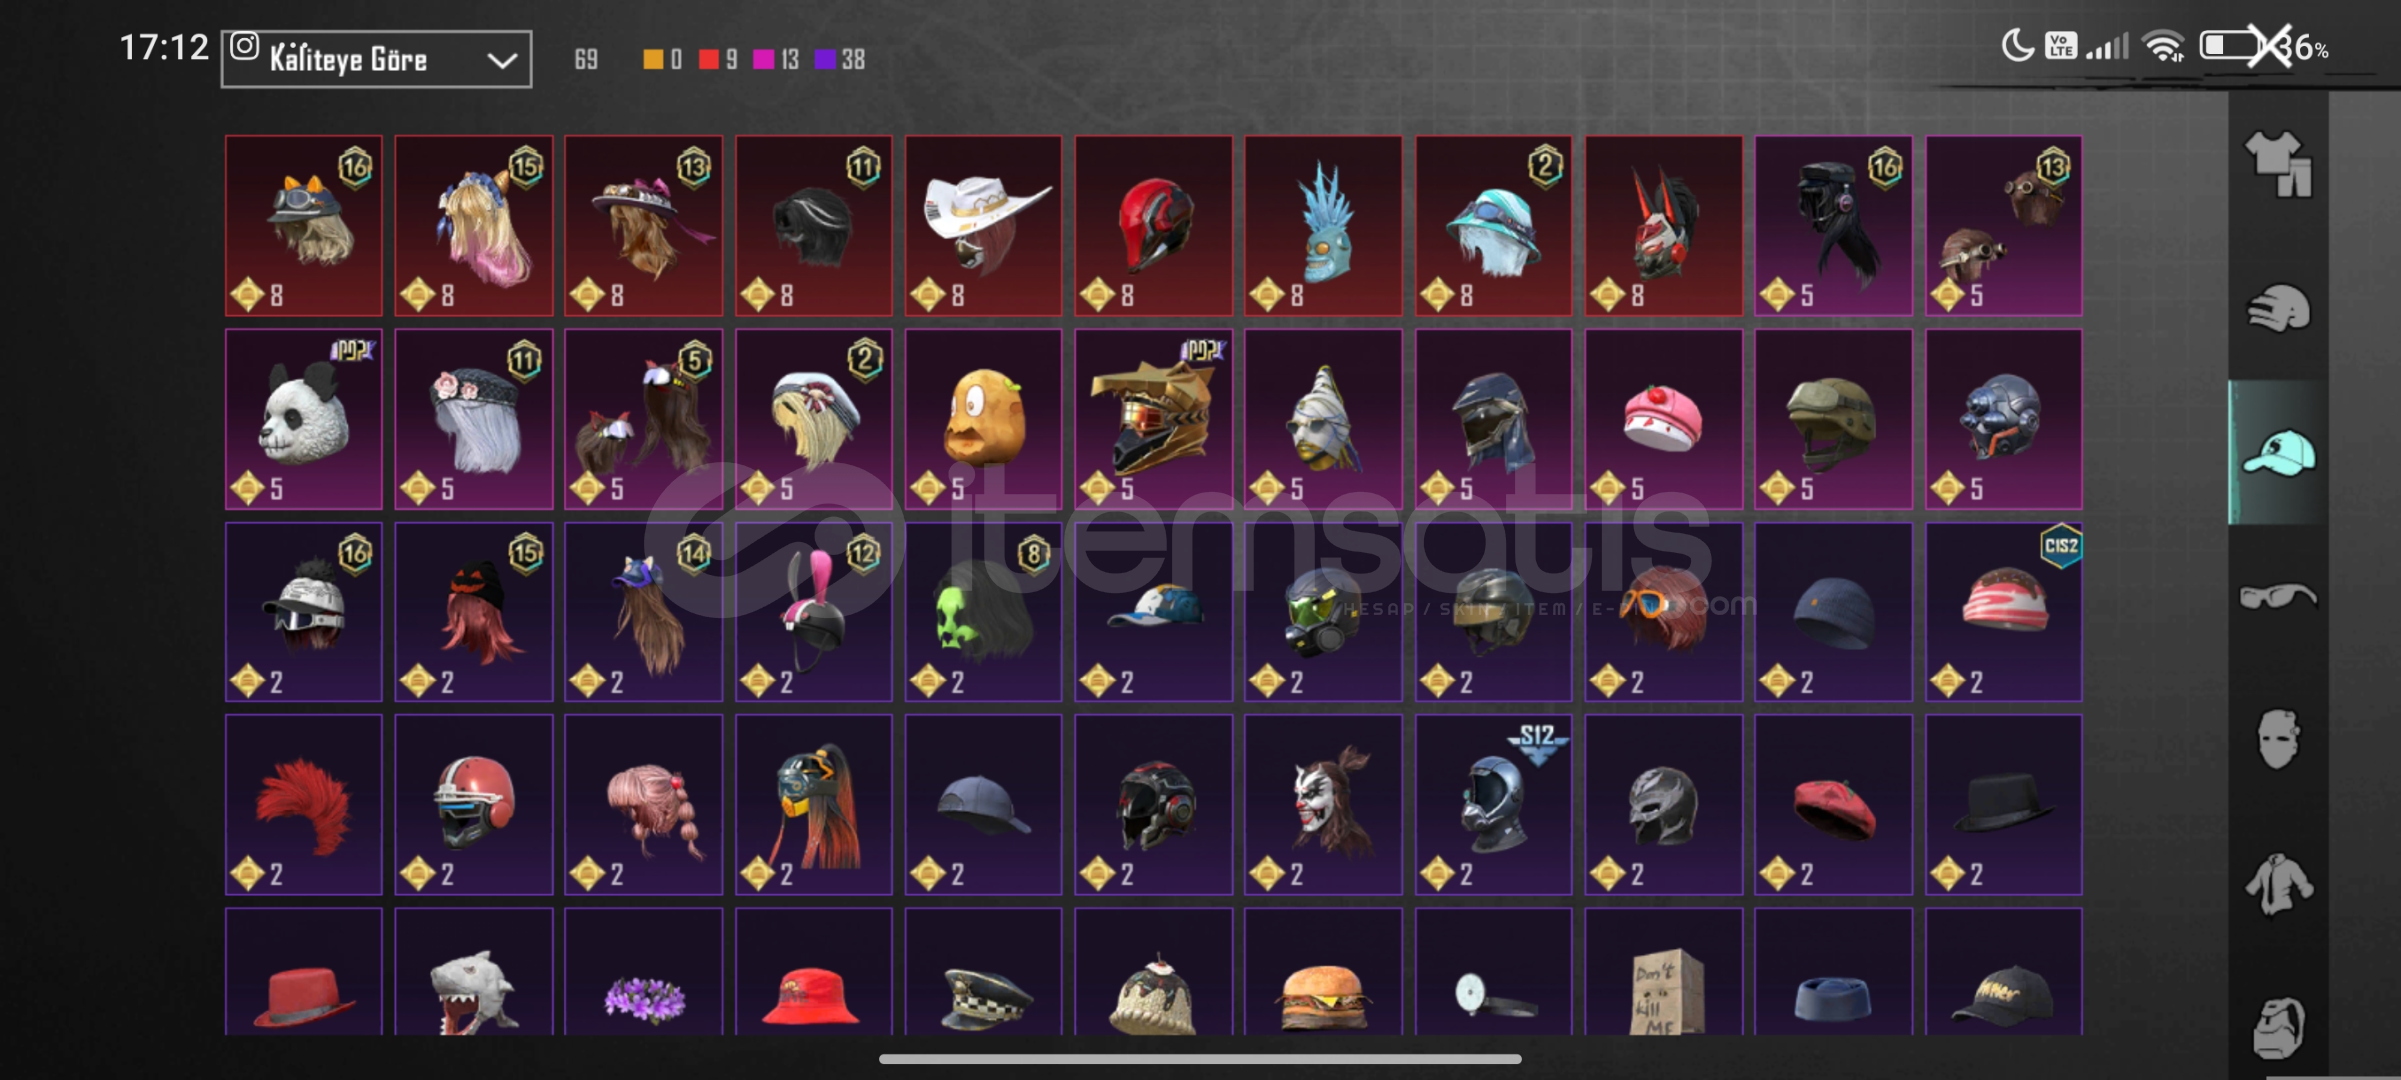2401x1080 pixels.
Task: Expand the Kaliteye Göre sort dropdown
Action: tap(376, 59)
